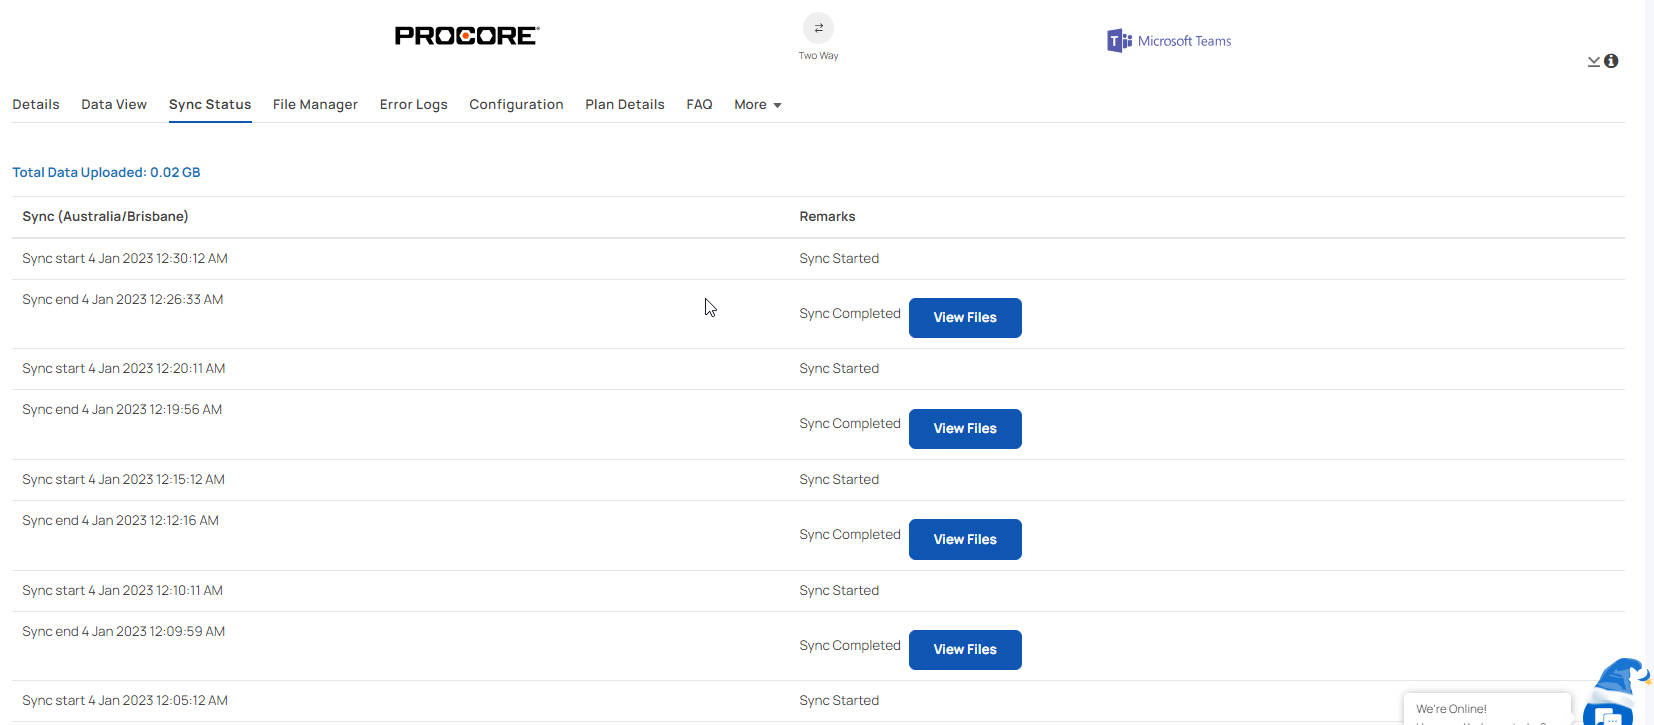1654x725 pixels.
Task: Open the Plan Details tab
Action: click(625, 105)
